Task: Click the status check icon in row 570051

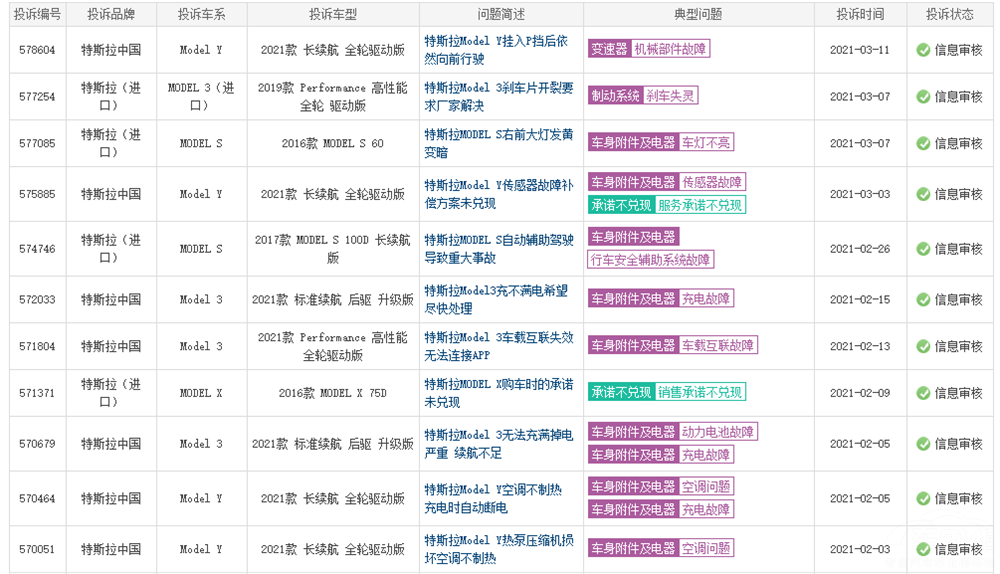Action: point(923,549)
